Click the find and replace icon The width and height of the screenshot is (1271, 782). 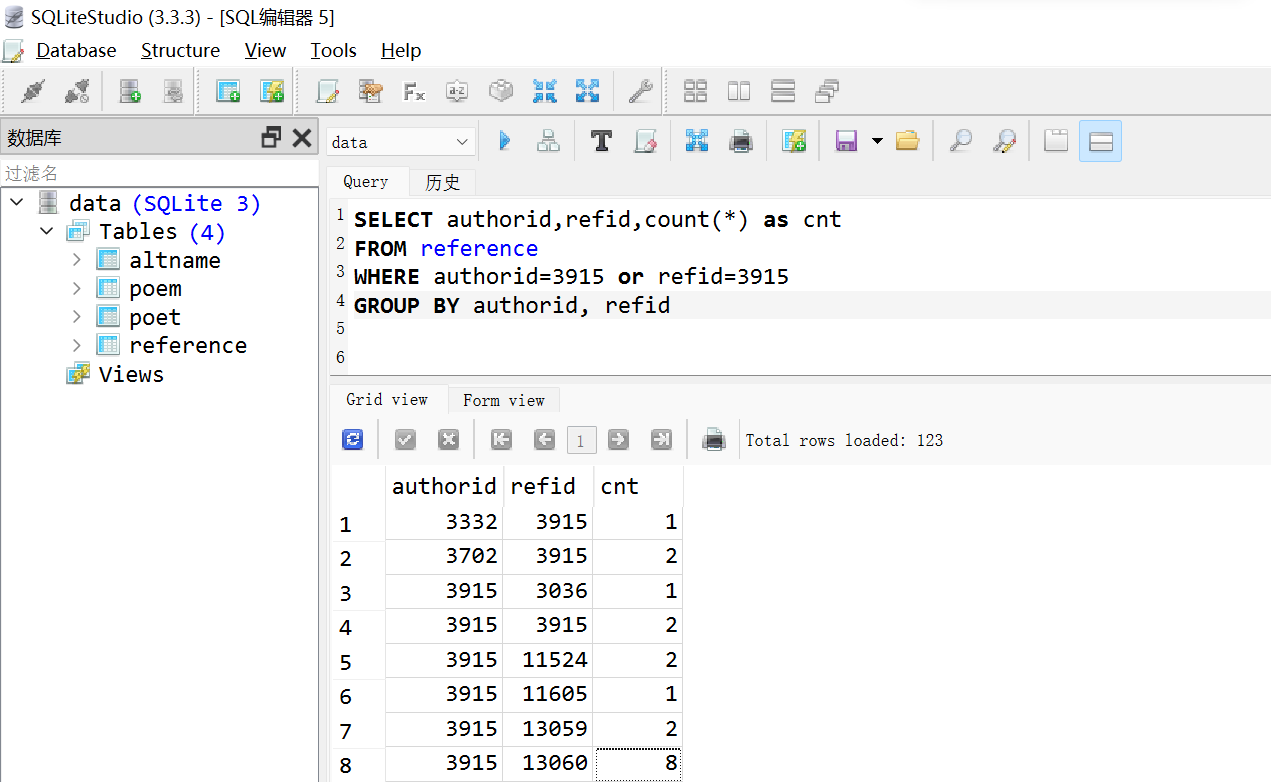tap(1004, 141)
